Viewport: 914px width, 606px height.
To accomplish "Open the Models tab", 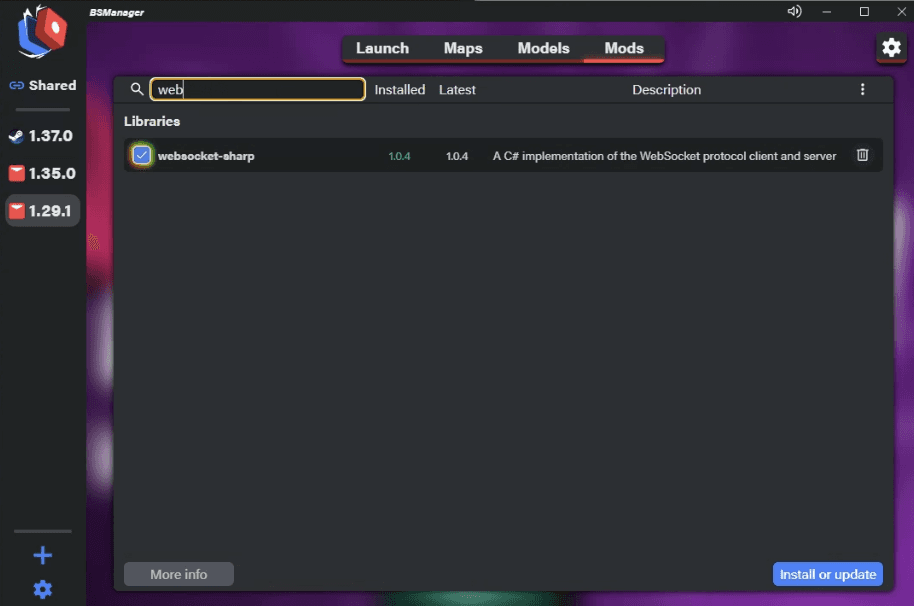I will click(543, 48).
